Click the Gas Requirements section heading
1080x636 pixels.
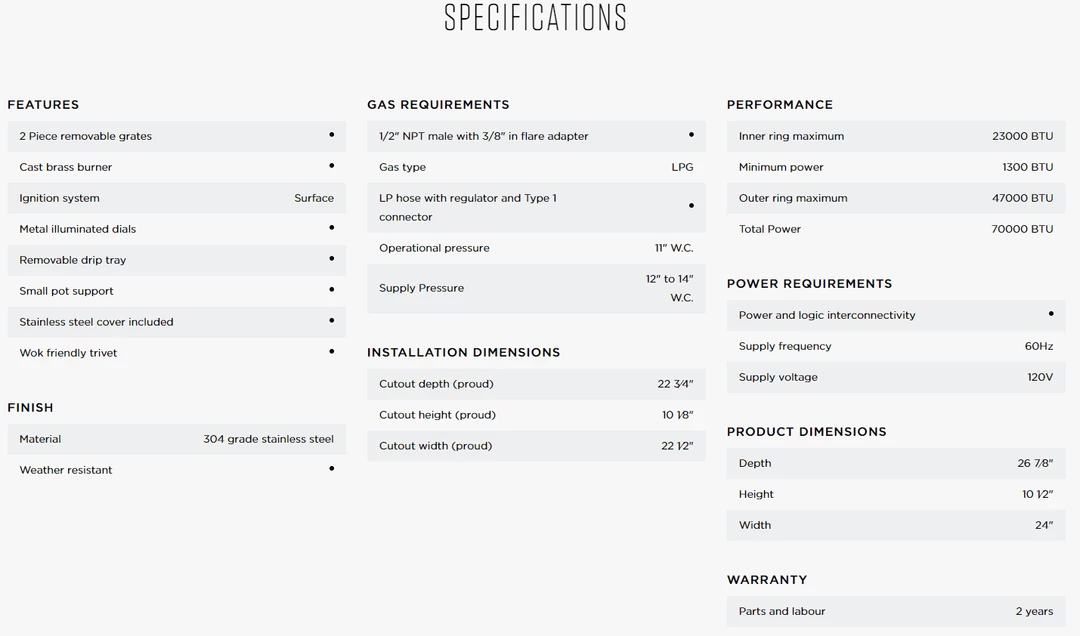coord(438,104)
